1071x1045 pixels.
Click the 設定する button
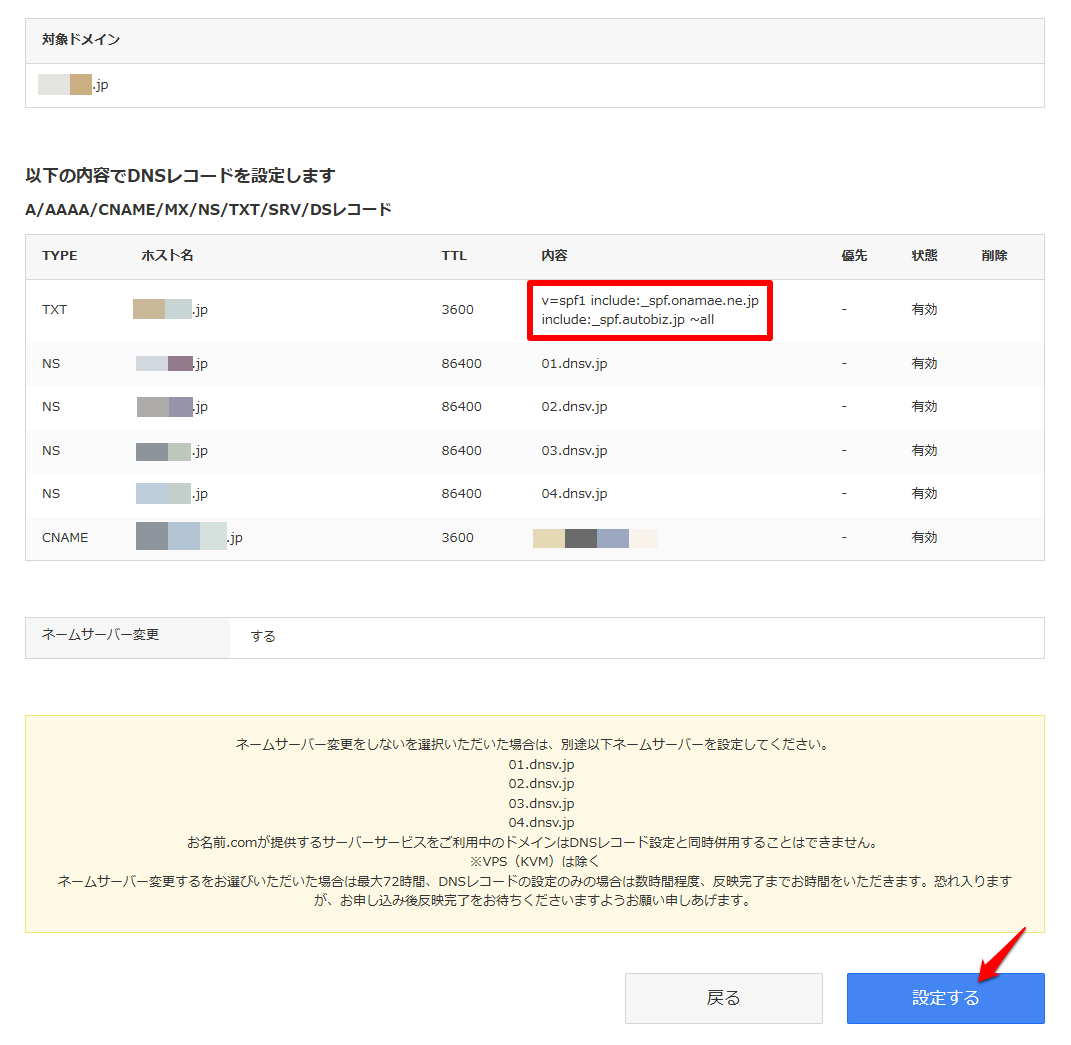[945, 998]
